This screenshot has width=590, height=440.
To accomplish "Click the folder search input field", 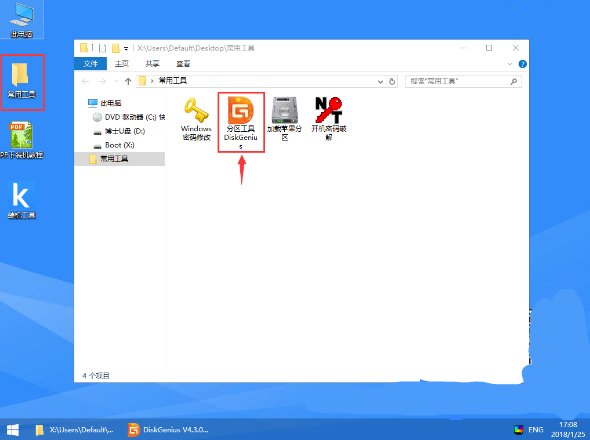I will click(x=464, y=81).
